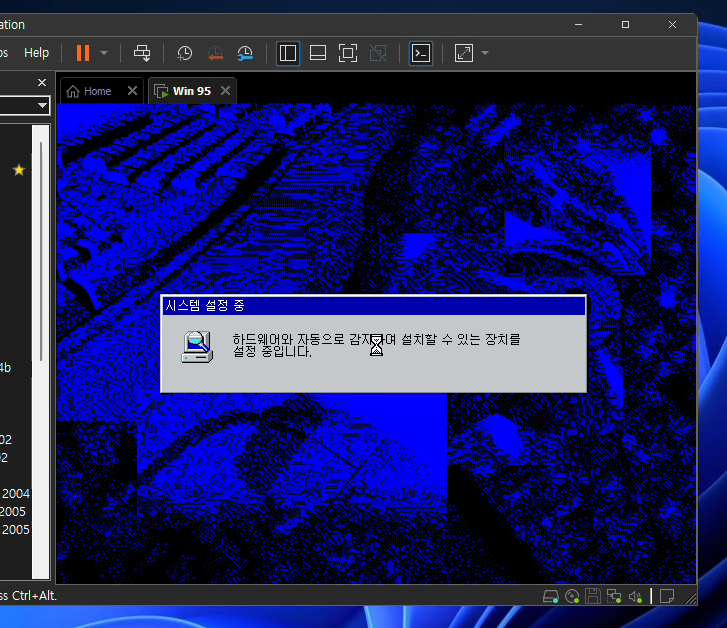Click the network adapter status icon
Screen dimensions: 727x628
614,596
